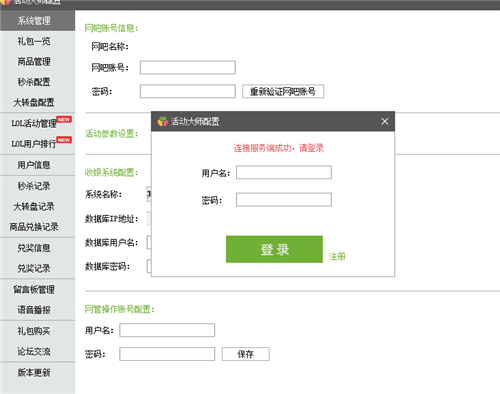The height and width of the screenshot is (394, 500).
Task: Select 版本更新 in sidebar
Action: click(x=34, y=372)
